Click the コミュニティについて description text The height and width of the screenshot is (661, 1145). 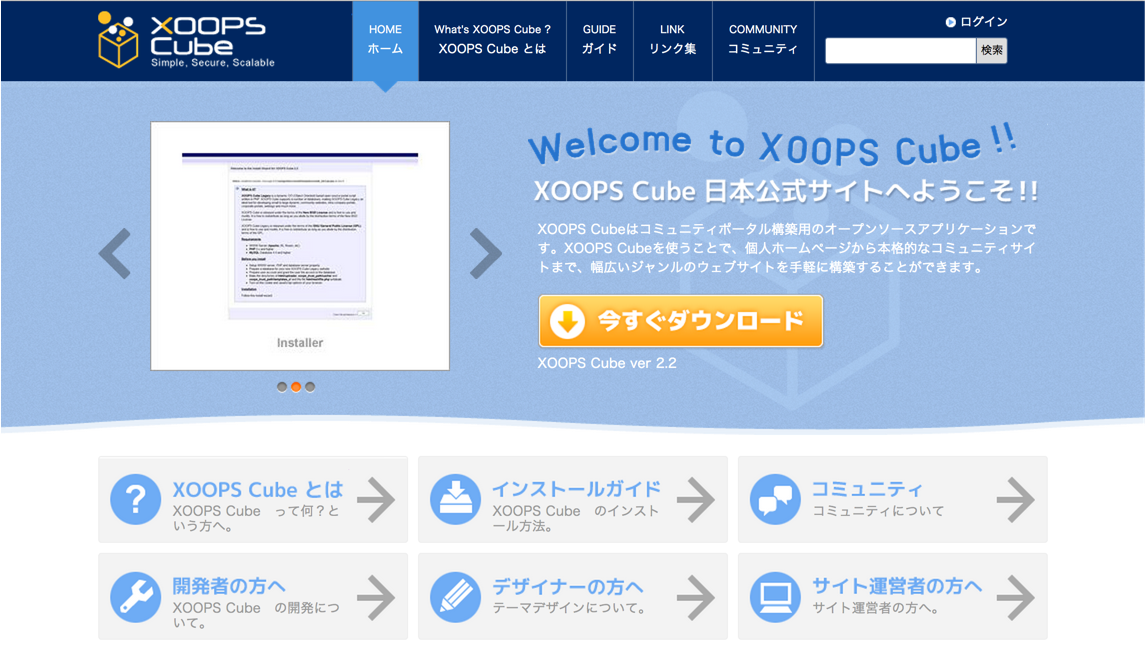coord(878,511)
